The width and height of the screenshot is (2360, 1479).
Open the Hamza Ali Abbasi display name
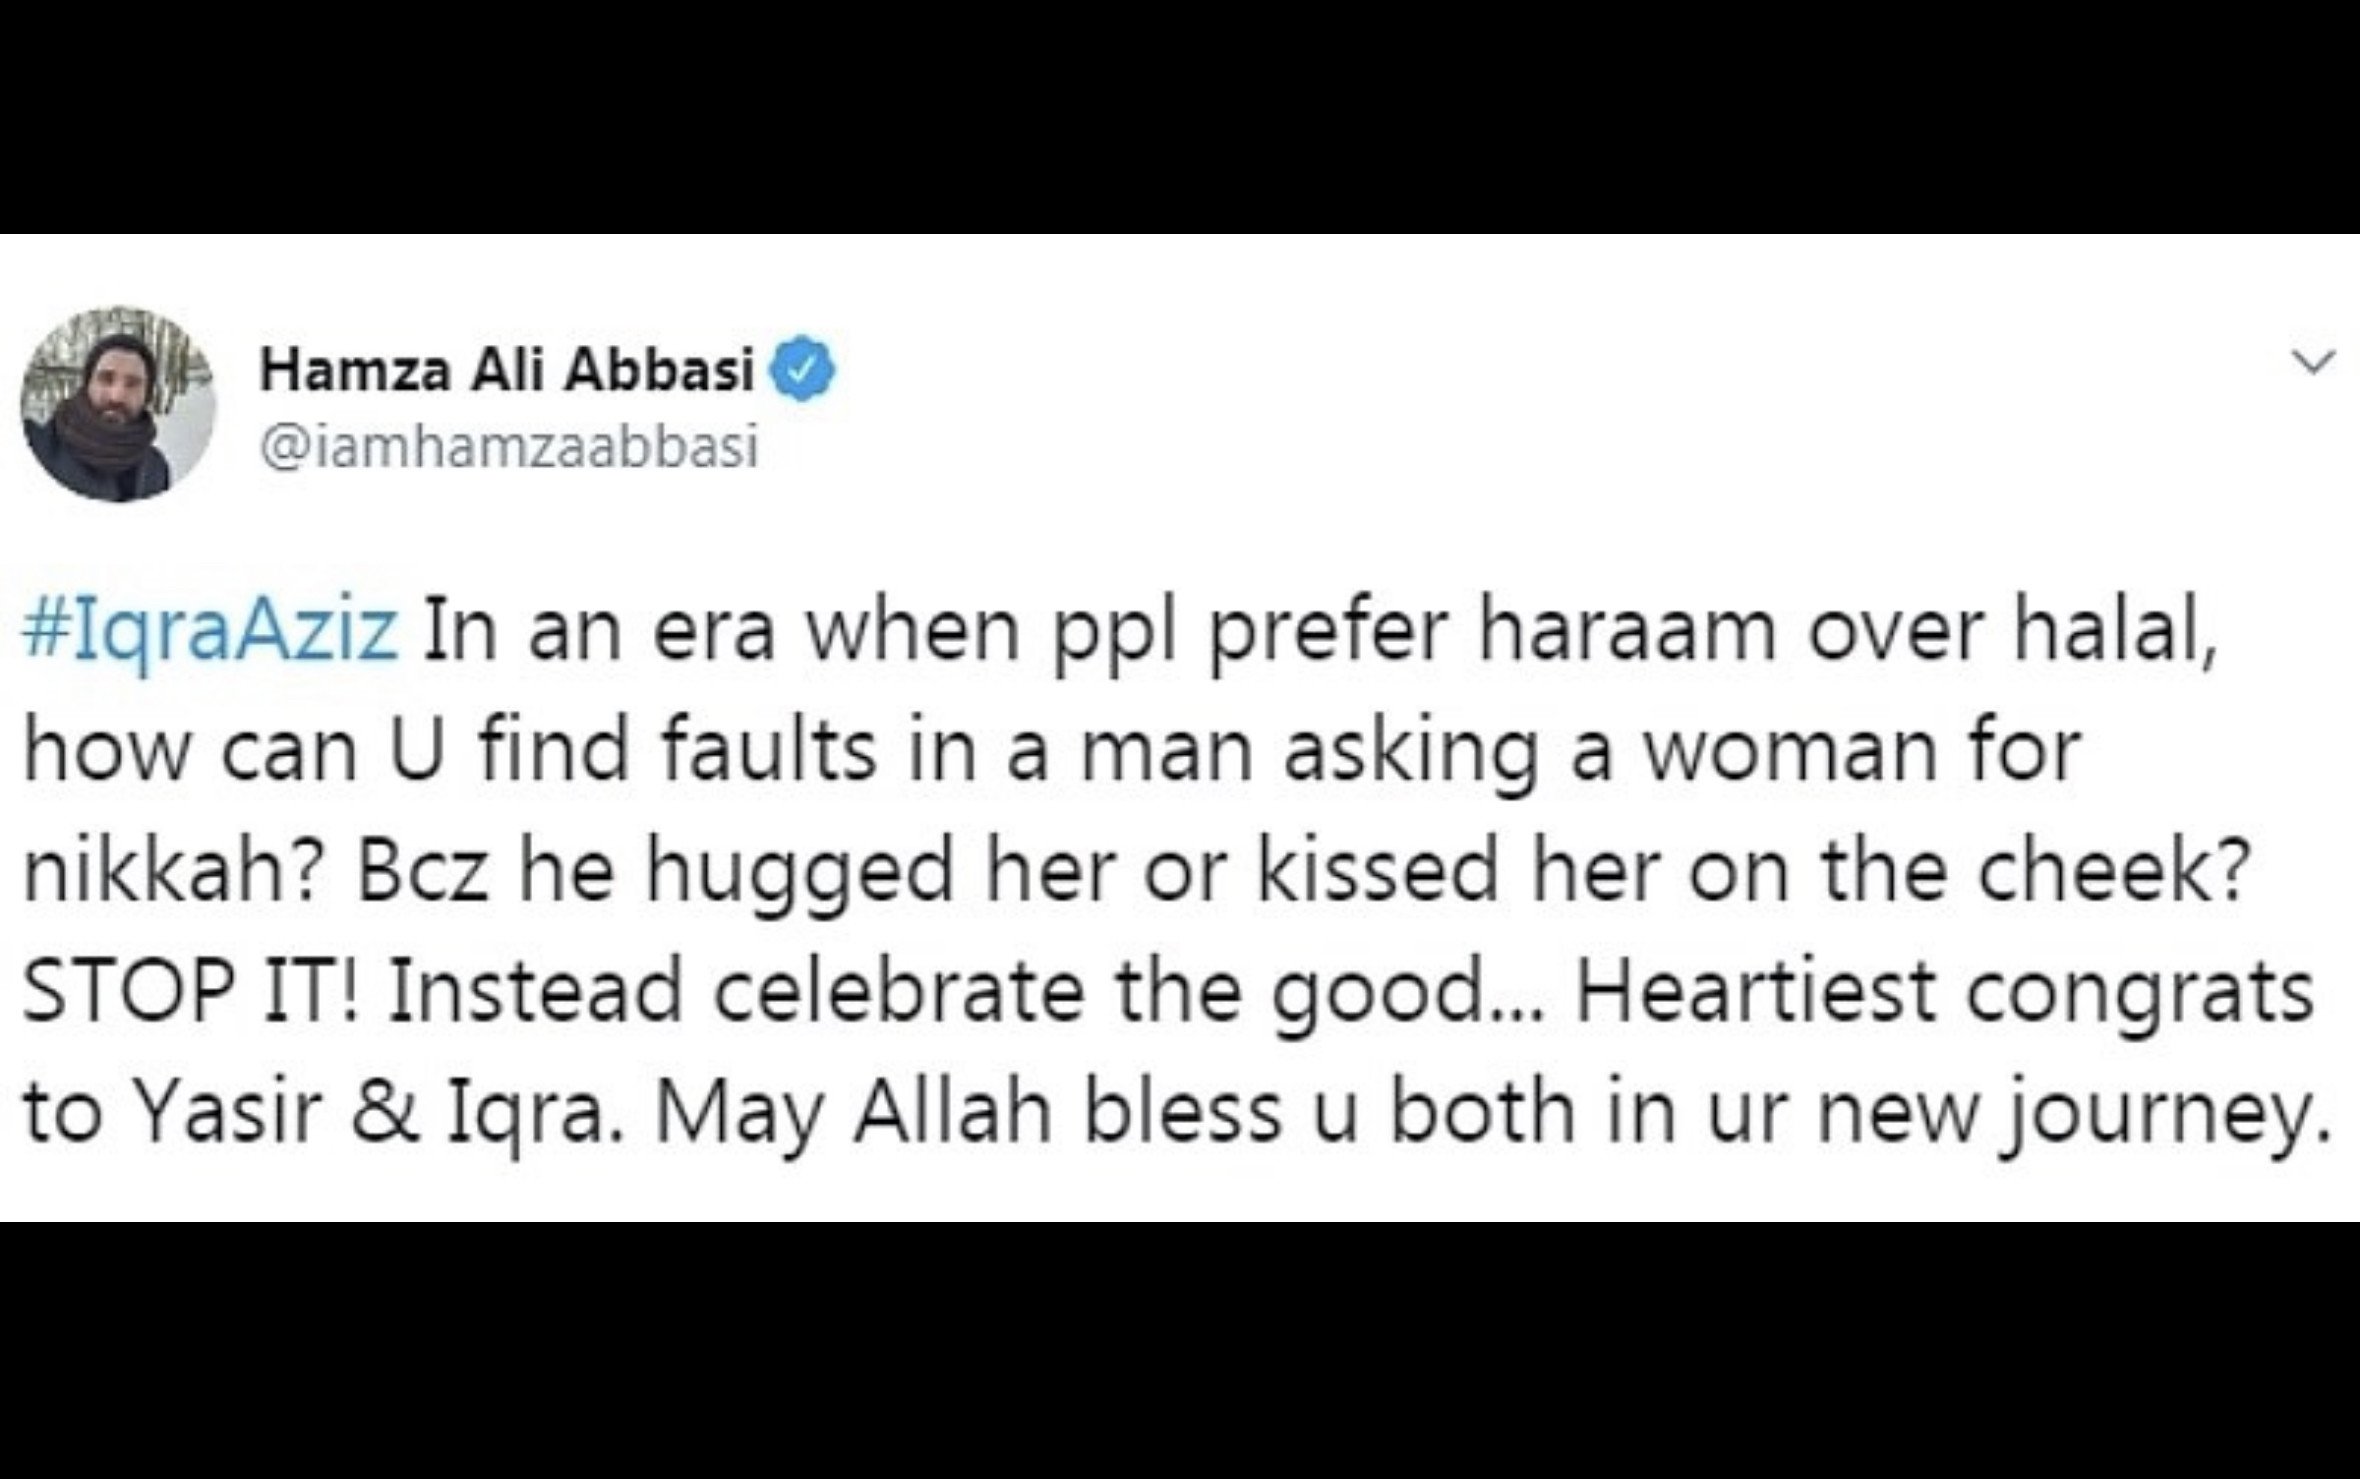(x=507, y=371)
